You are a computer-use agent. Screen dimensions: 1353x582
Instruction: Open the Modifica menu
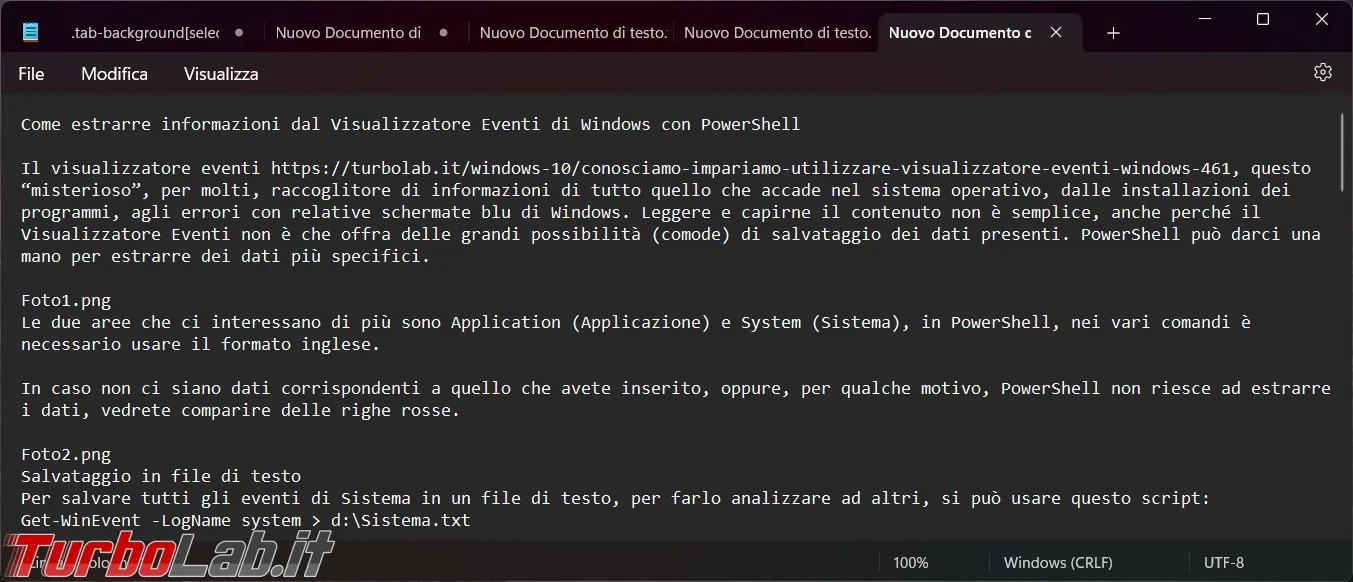coord(114,74)
